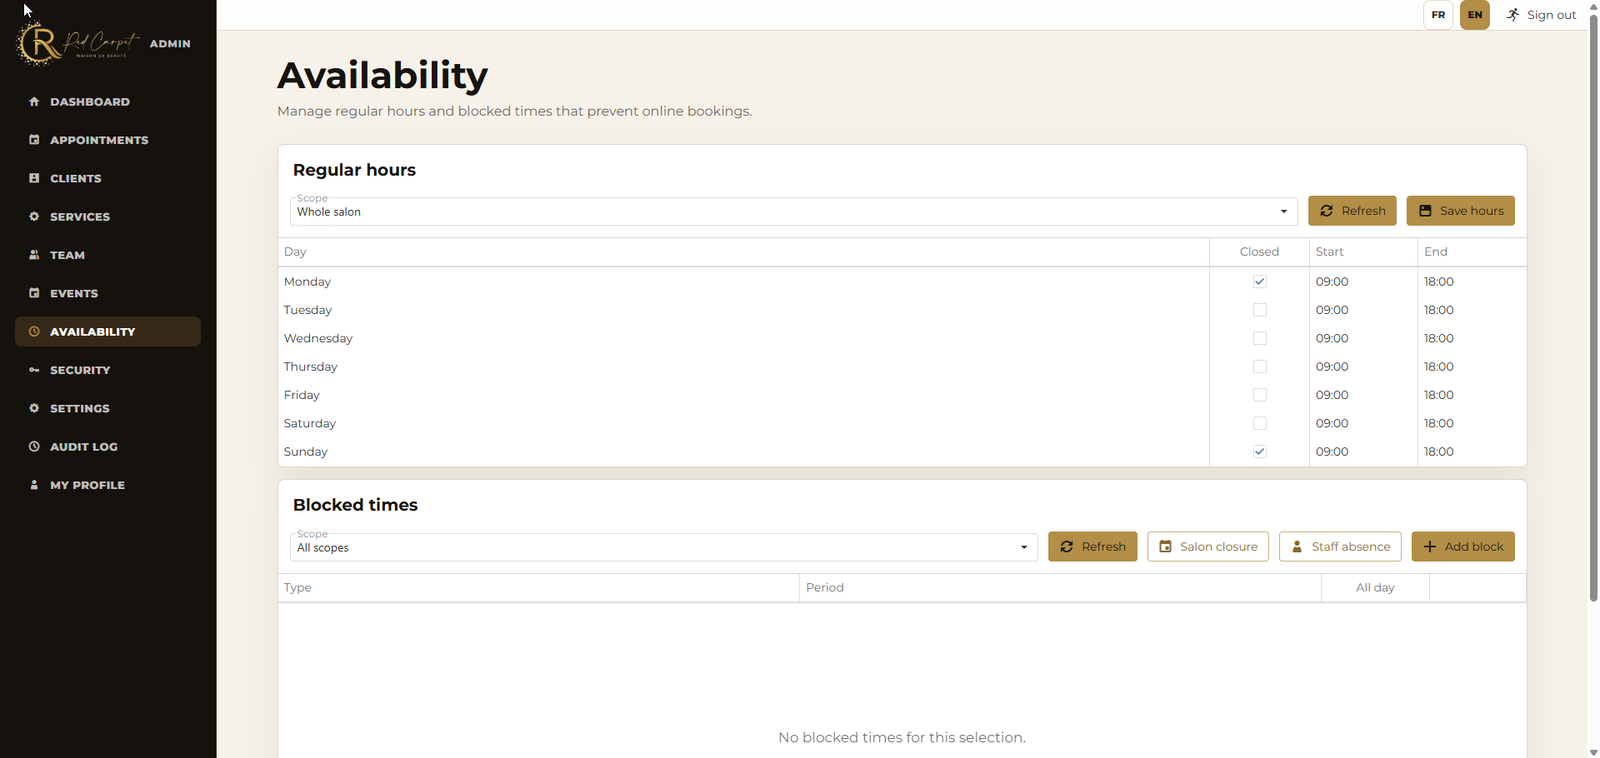Click the Closed column header

pos(1259,252)
